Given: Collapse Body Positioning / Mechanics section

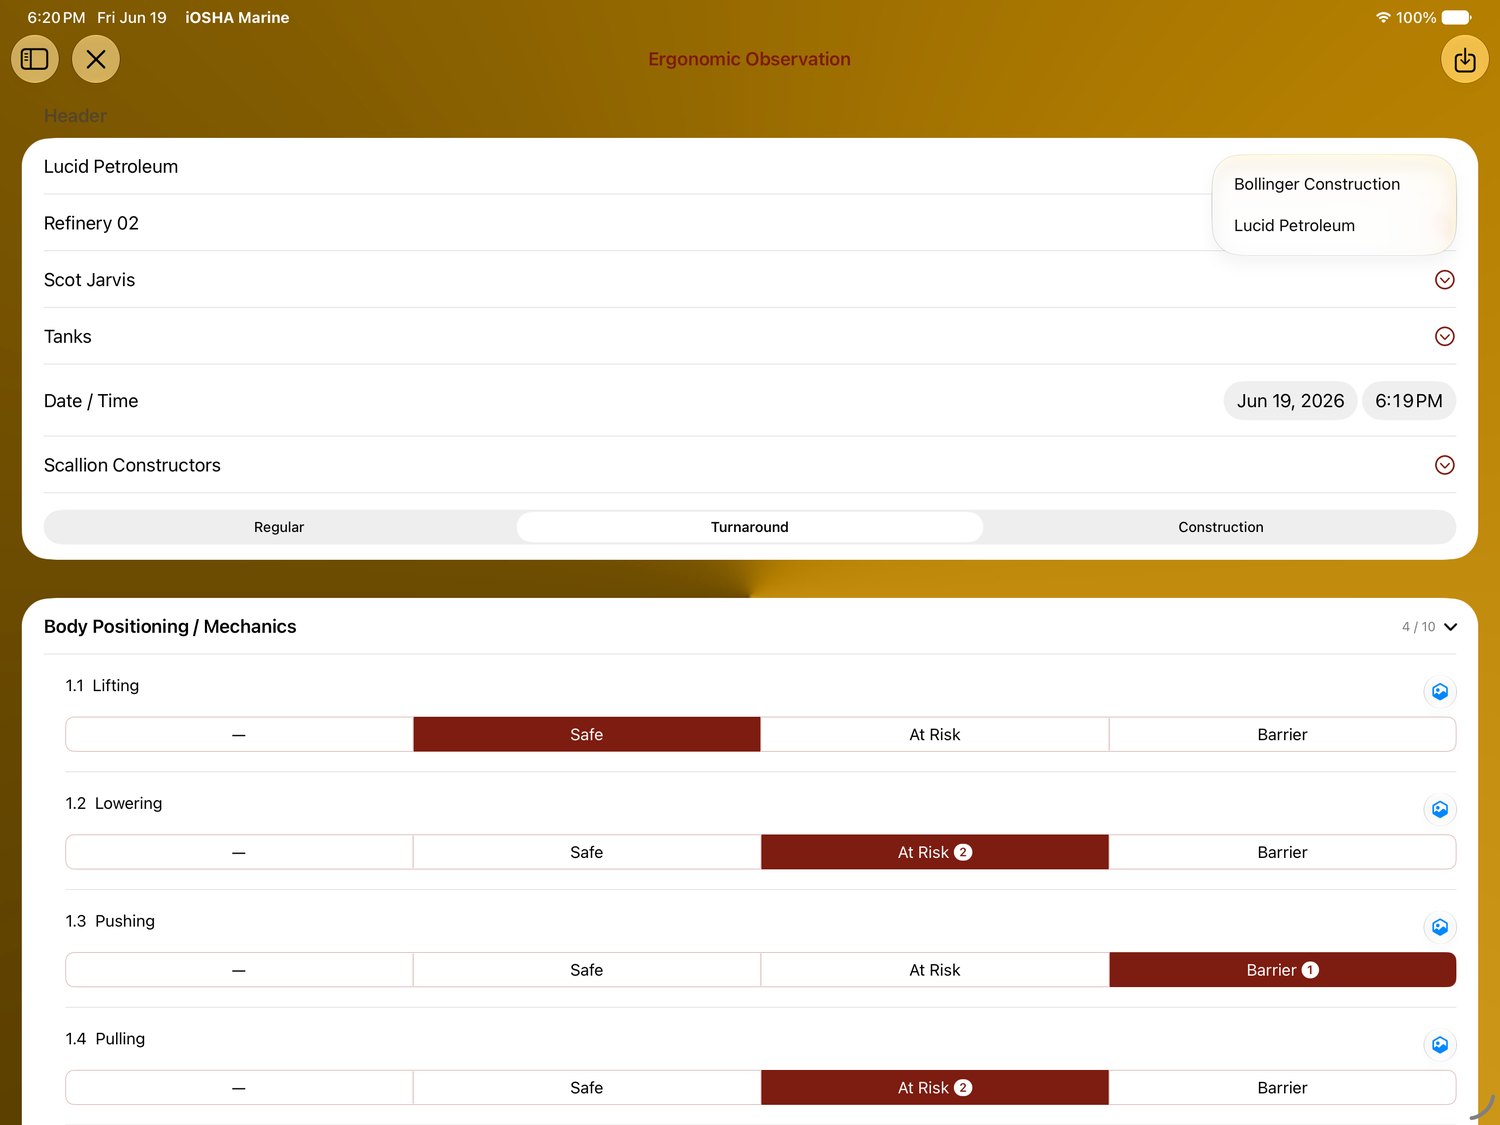Looking at the screenshot, I should (x=1451, y=627).
